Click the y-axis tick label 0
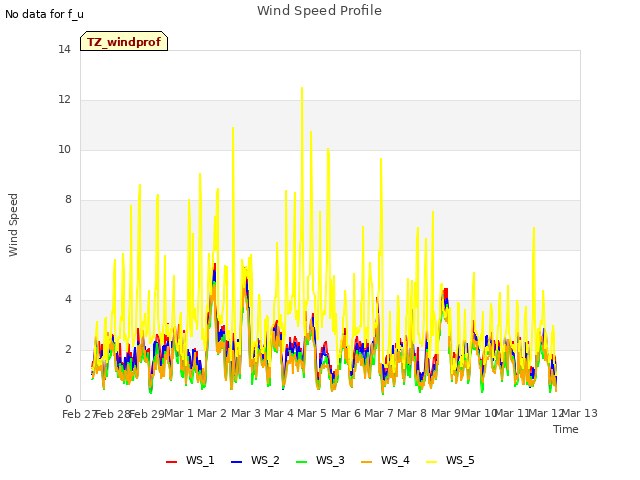The image size is (640, 480). (x=68, y=400)
